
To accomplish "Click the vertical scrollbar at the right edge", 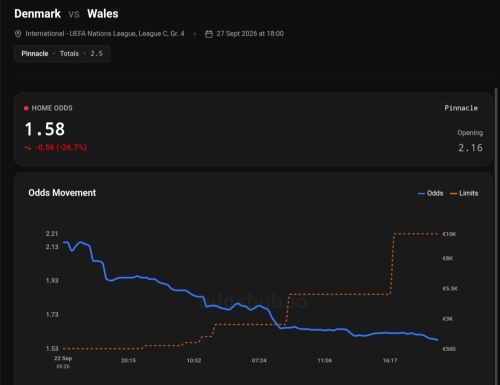I will 497,236.
